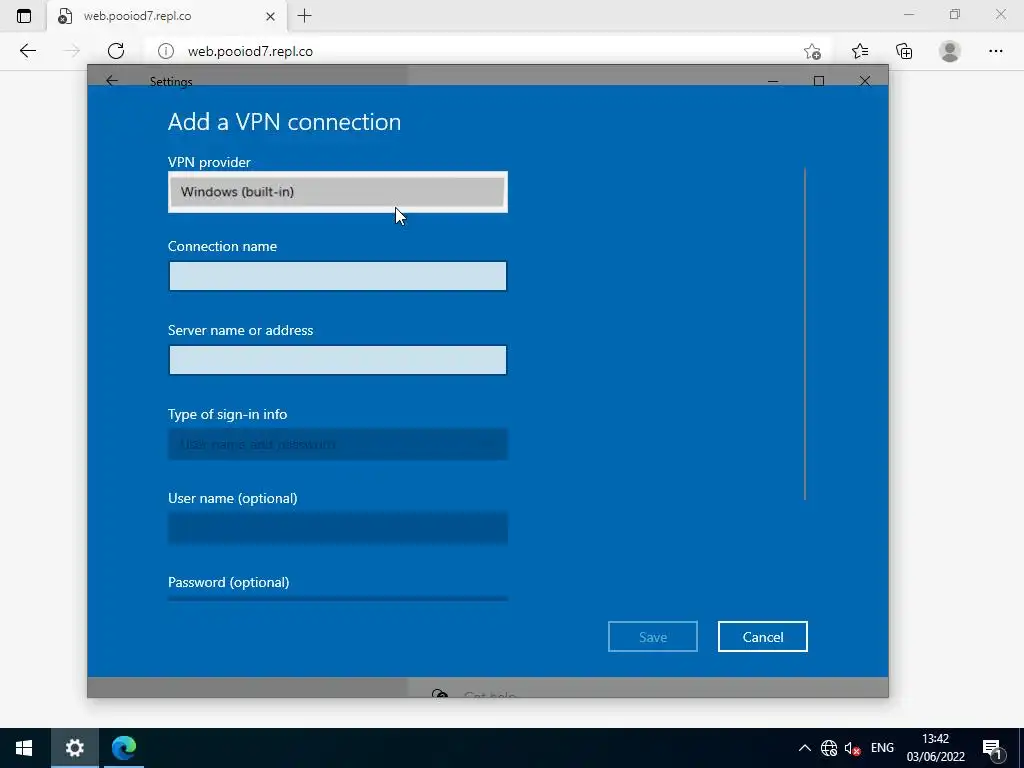This screenshot has width=1024, height=768.
Task: Open Microsoft Edge from the taskbar
Action: tap(123, 748)
